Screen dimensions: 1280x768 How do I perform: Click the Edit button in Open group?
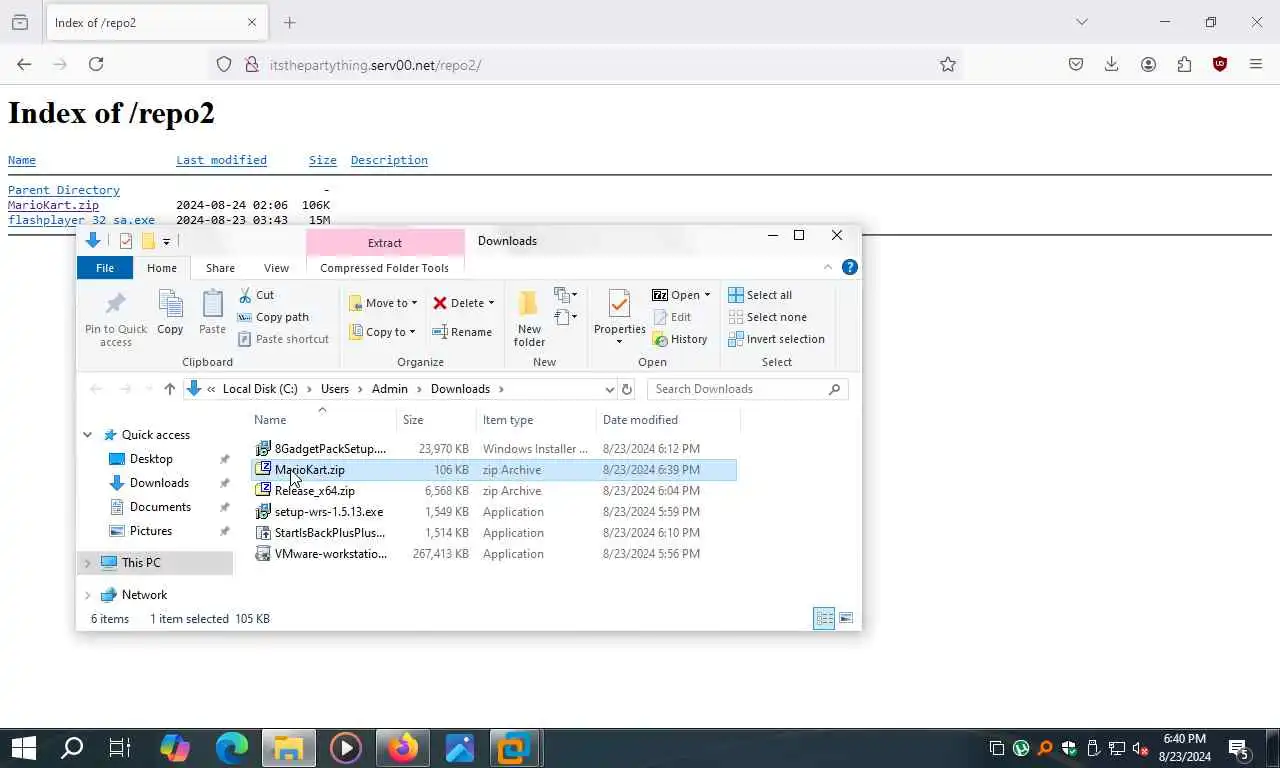[x=672, y=317]
